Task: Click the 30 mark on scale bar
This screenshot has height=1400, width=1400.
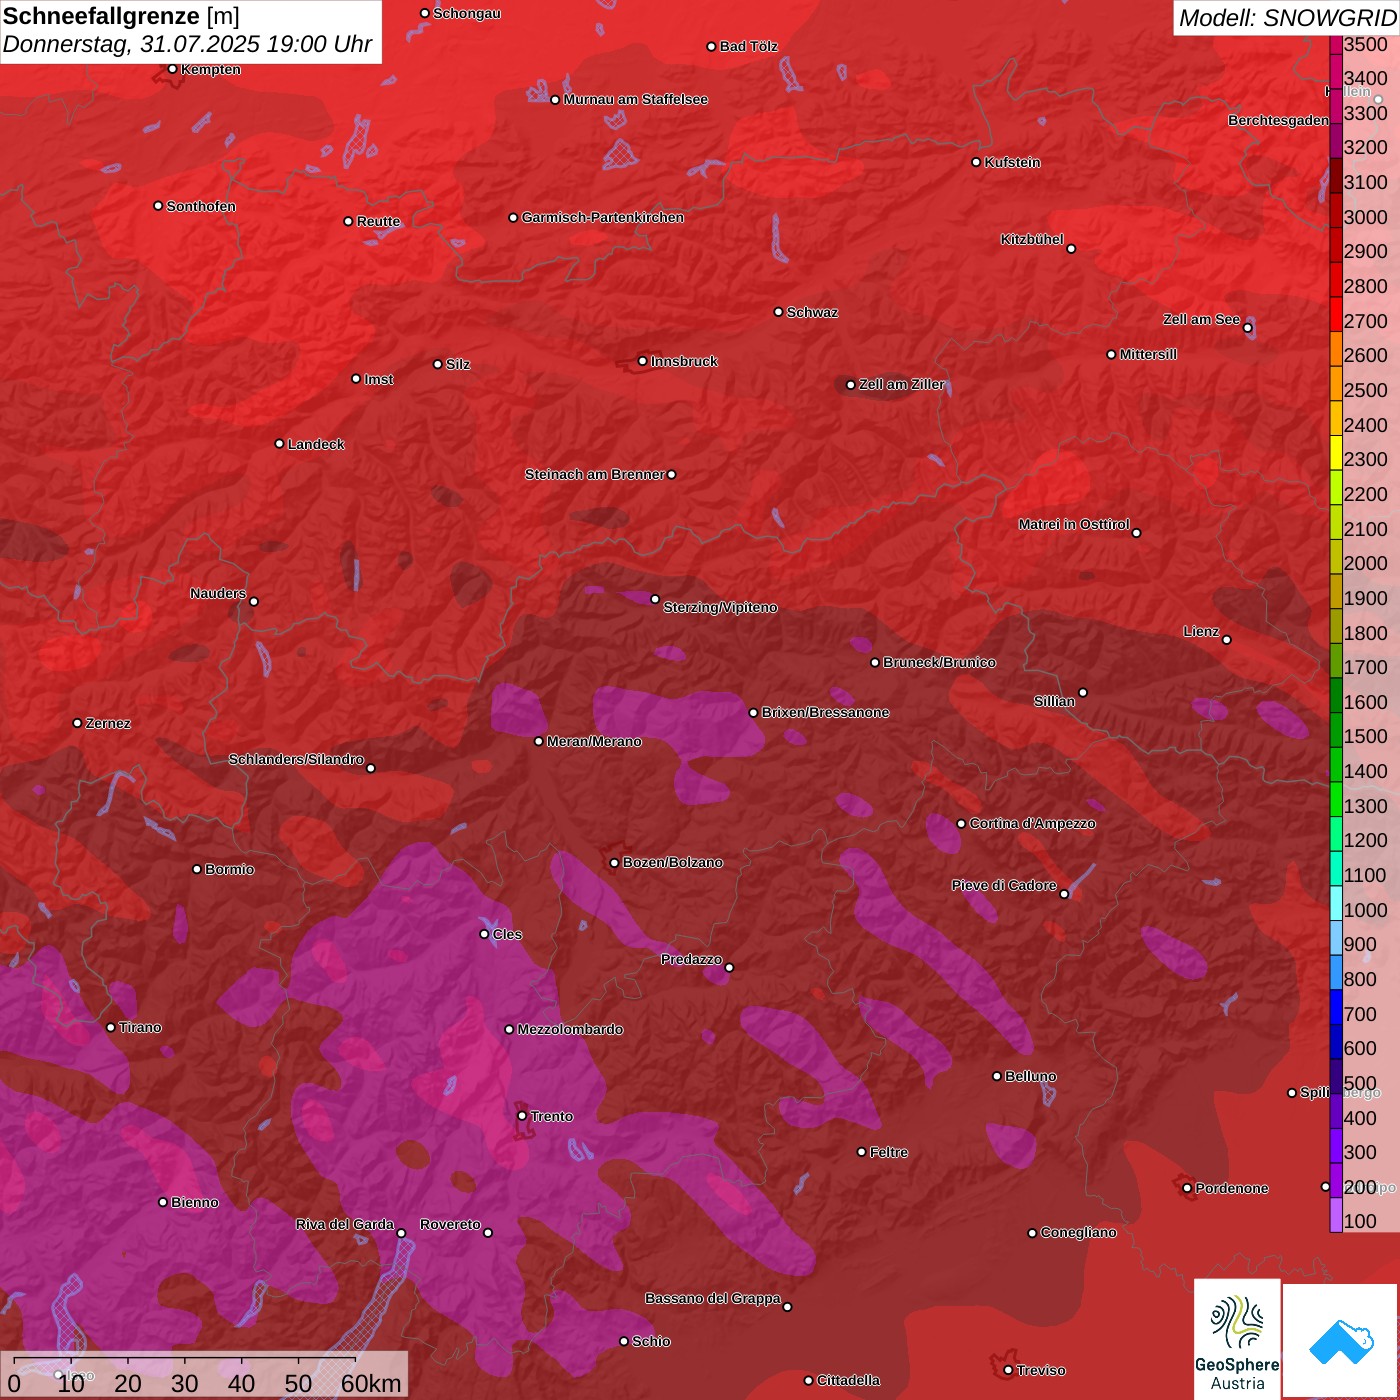Action: (185, 1383)
